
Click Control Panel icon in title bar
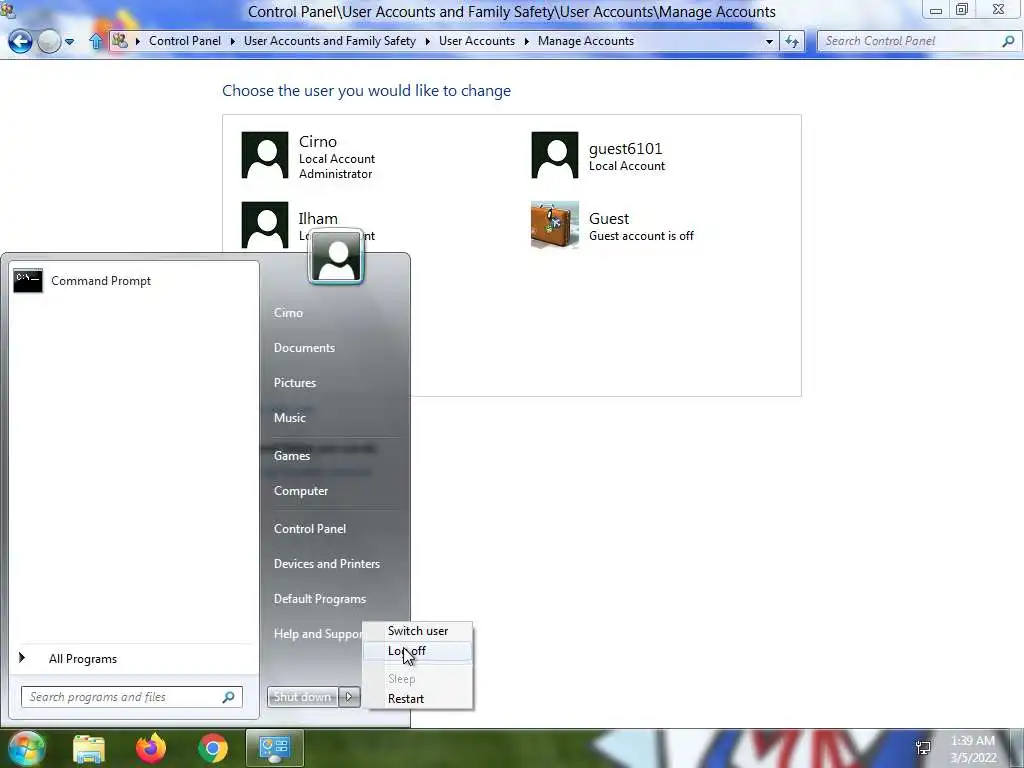[7, 8]
